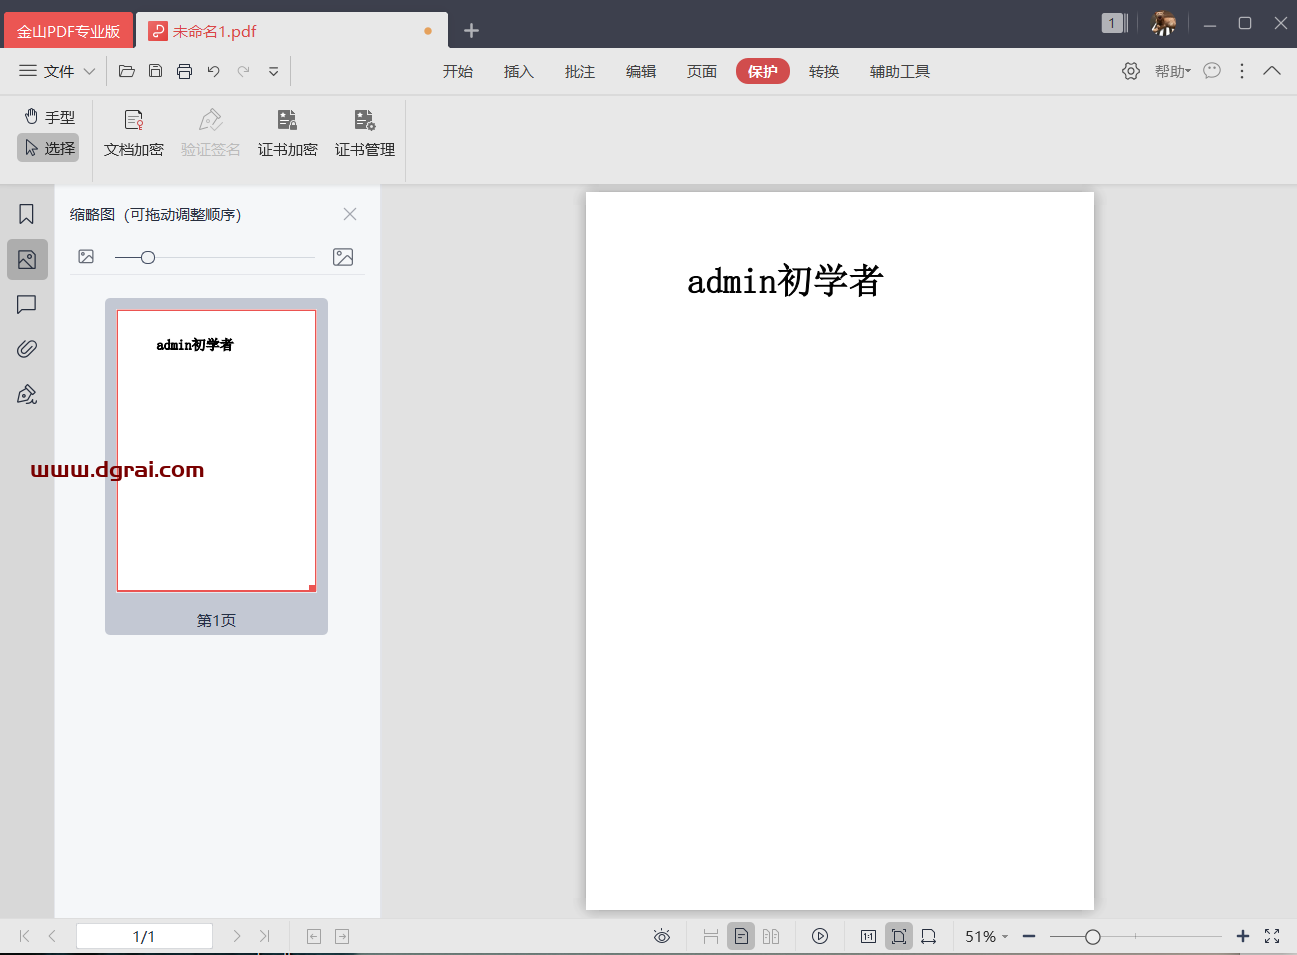Enter fullscreen mode icon
This screenshot has width=1297, height=955.
pyautogui.click(x=1272, y=936)
